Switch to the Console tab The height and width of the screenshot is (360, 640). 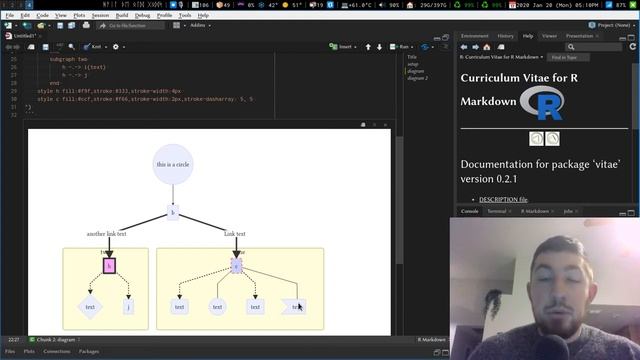(469, 211)
